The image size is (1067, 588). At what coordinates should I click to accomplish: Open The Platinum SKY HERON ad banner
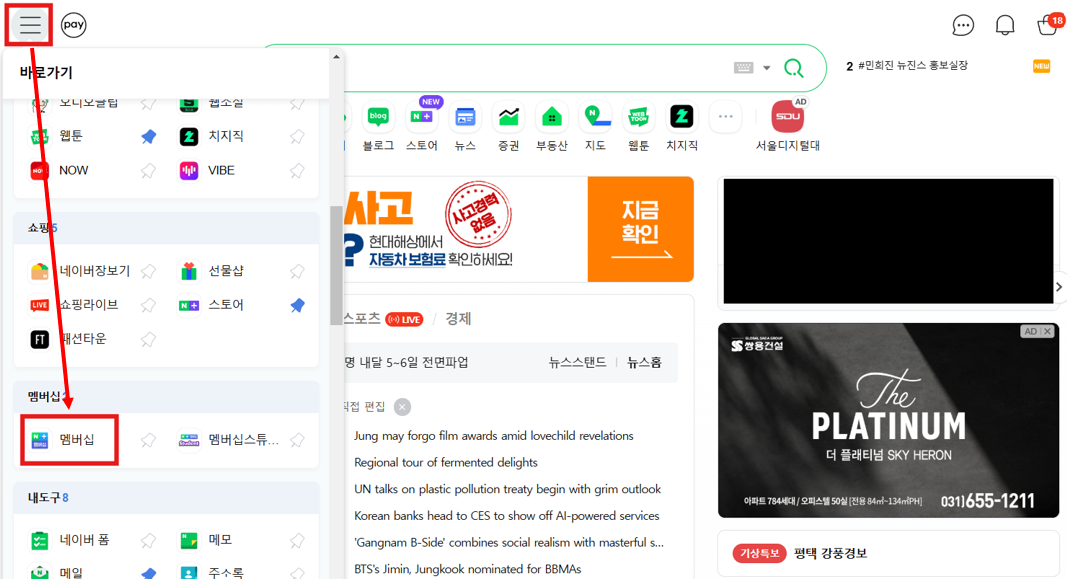coord(889,420)
